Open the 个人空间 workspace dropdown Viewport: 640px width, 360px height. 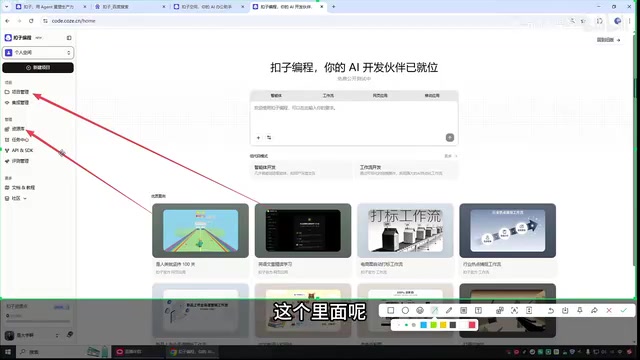tap(38, 53)
